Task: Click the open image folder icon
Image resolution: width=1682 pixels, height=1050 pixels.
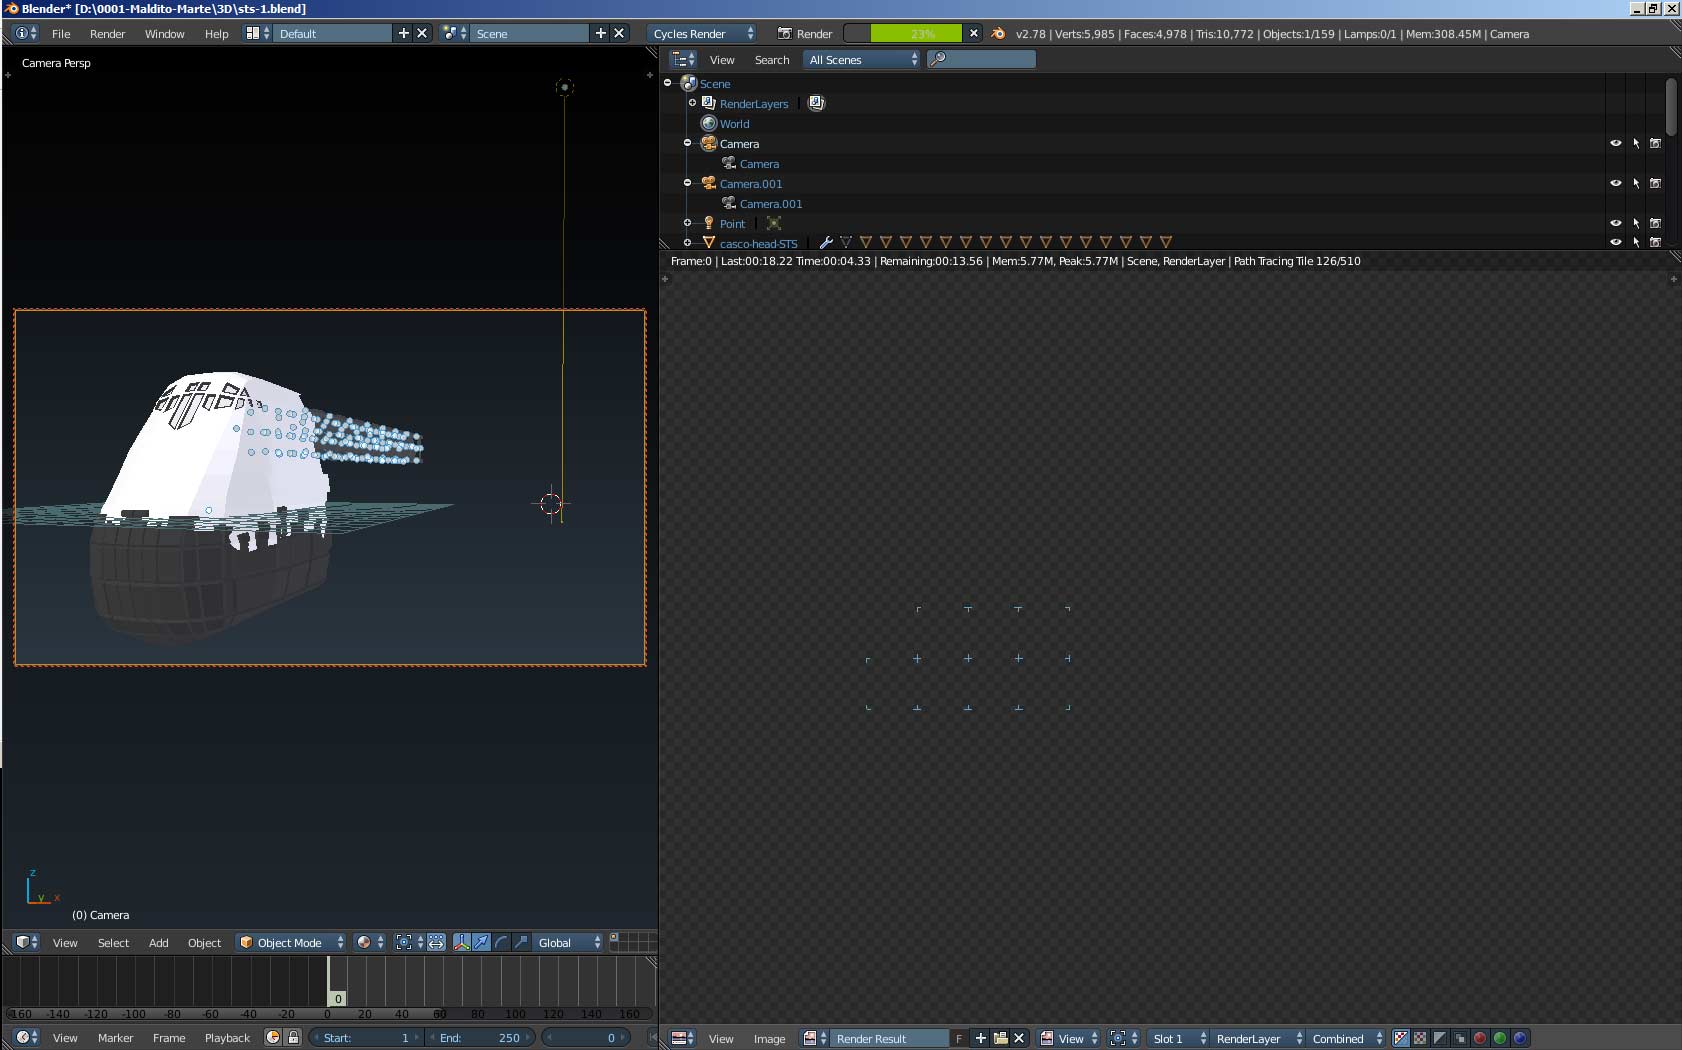Action: (1000, 1038)
